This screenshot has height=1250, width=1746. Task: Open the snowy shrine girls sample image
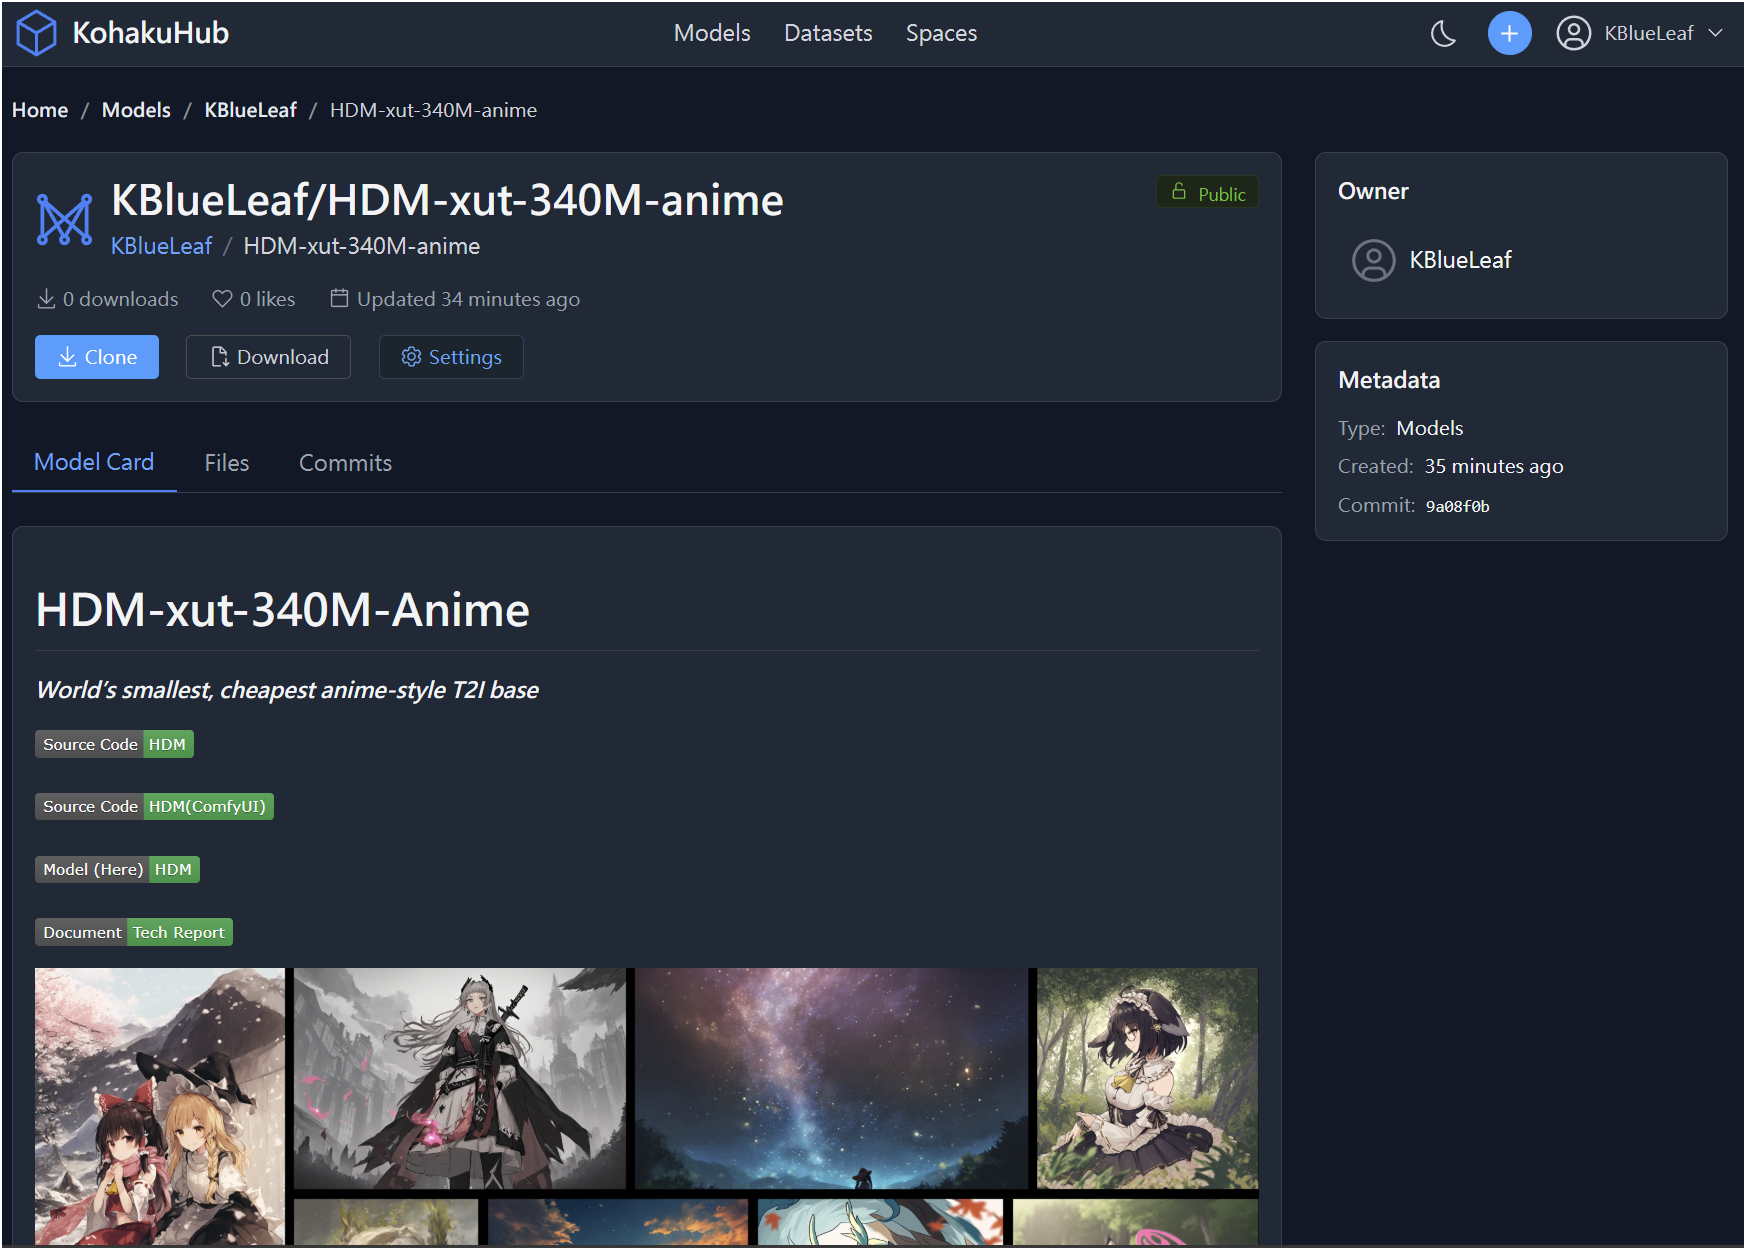point(160,1106)
